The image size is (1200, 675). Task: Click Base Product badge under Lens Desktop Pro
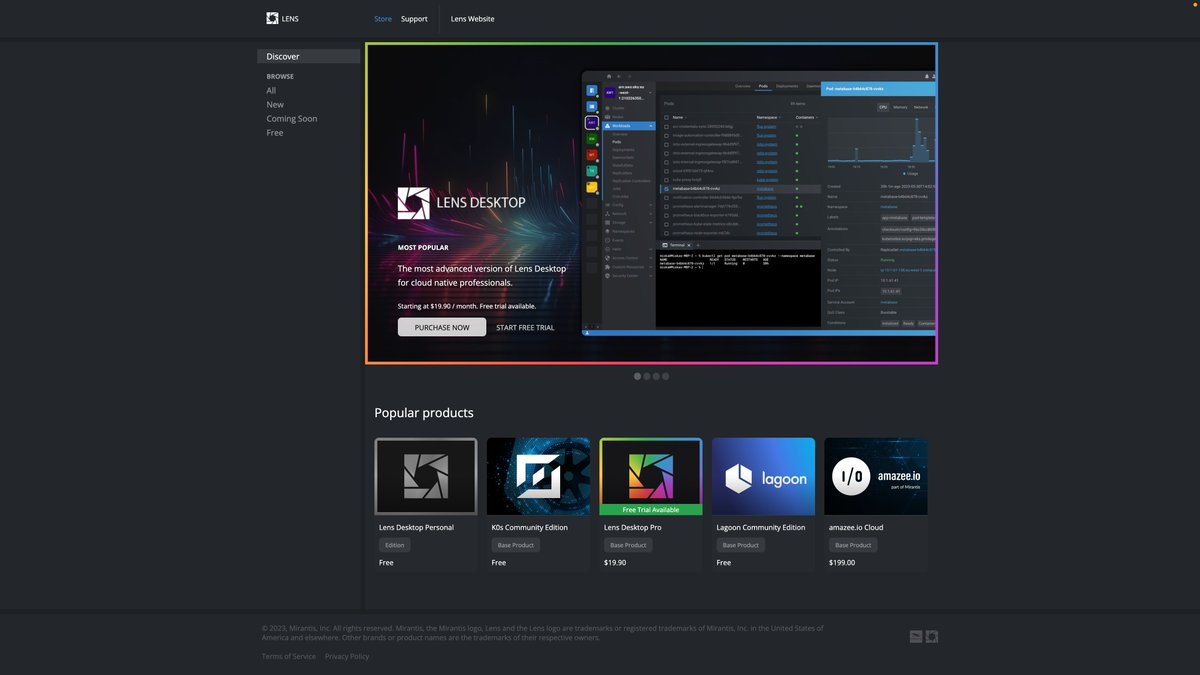pyautogui.click(x=629, y=545)
